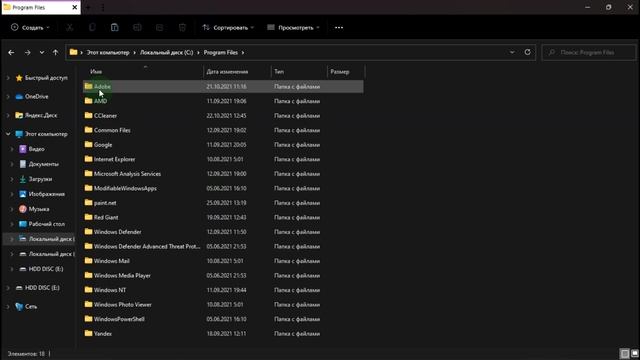The image size is (640, 360).
Task: Click the Paste clipboard icon
Action: point(115,27)
